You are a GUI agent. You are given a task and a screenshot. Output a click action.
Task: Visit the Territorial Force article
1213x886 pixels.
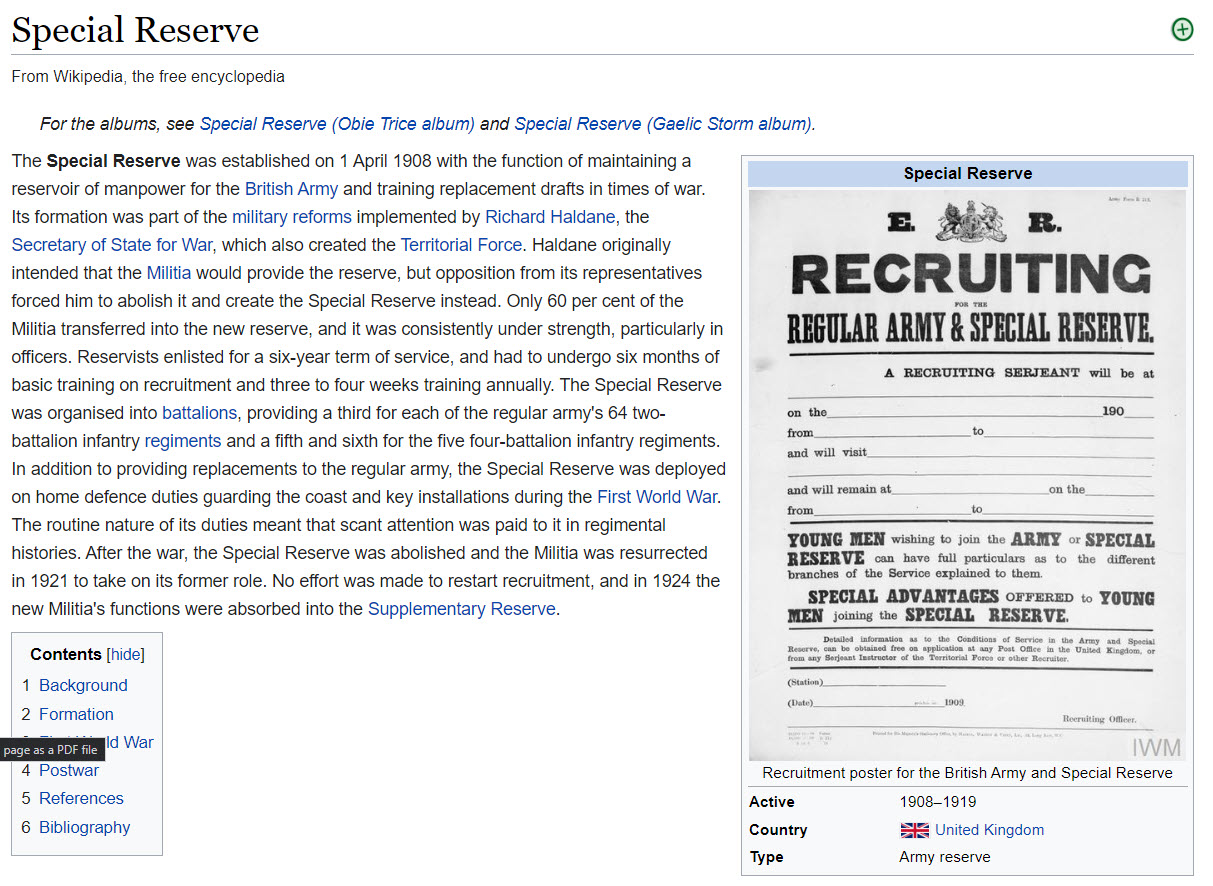pyautogui.click(x=461, y=245)
